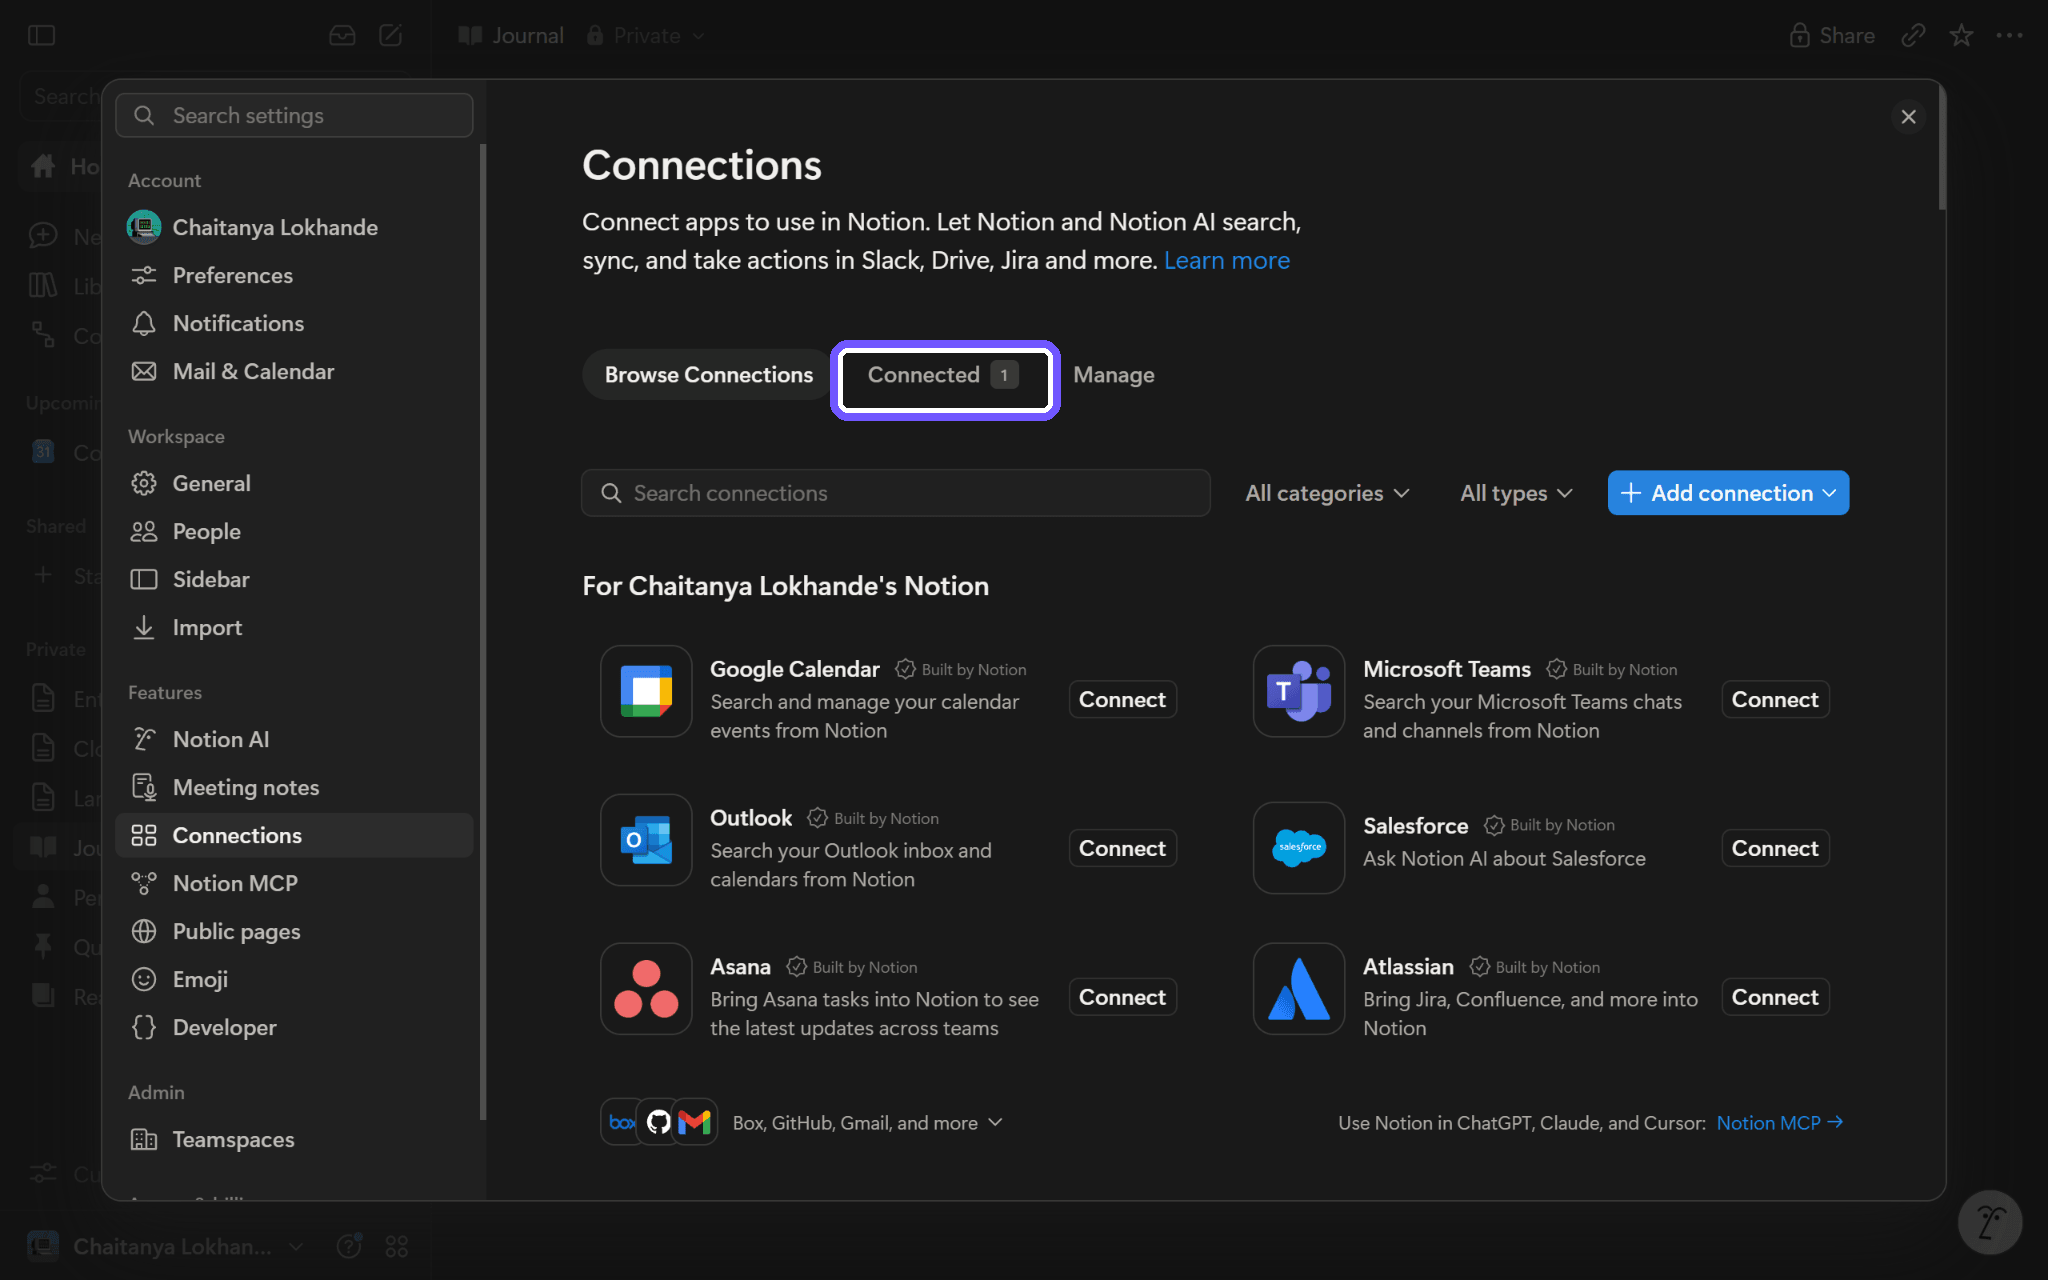The width and height of the screenshot is (2048, 1280).
Task: Click the Outlook app icon
Action: [x=646, y=840]
